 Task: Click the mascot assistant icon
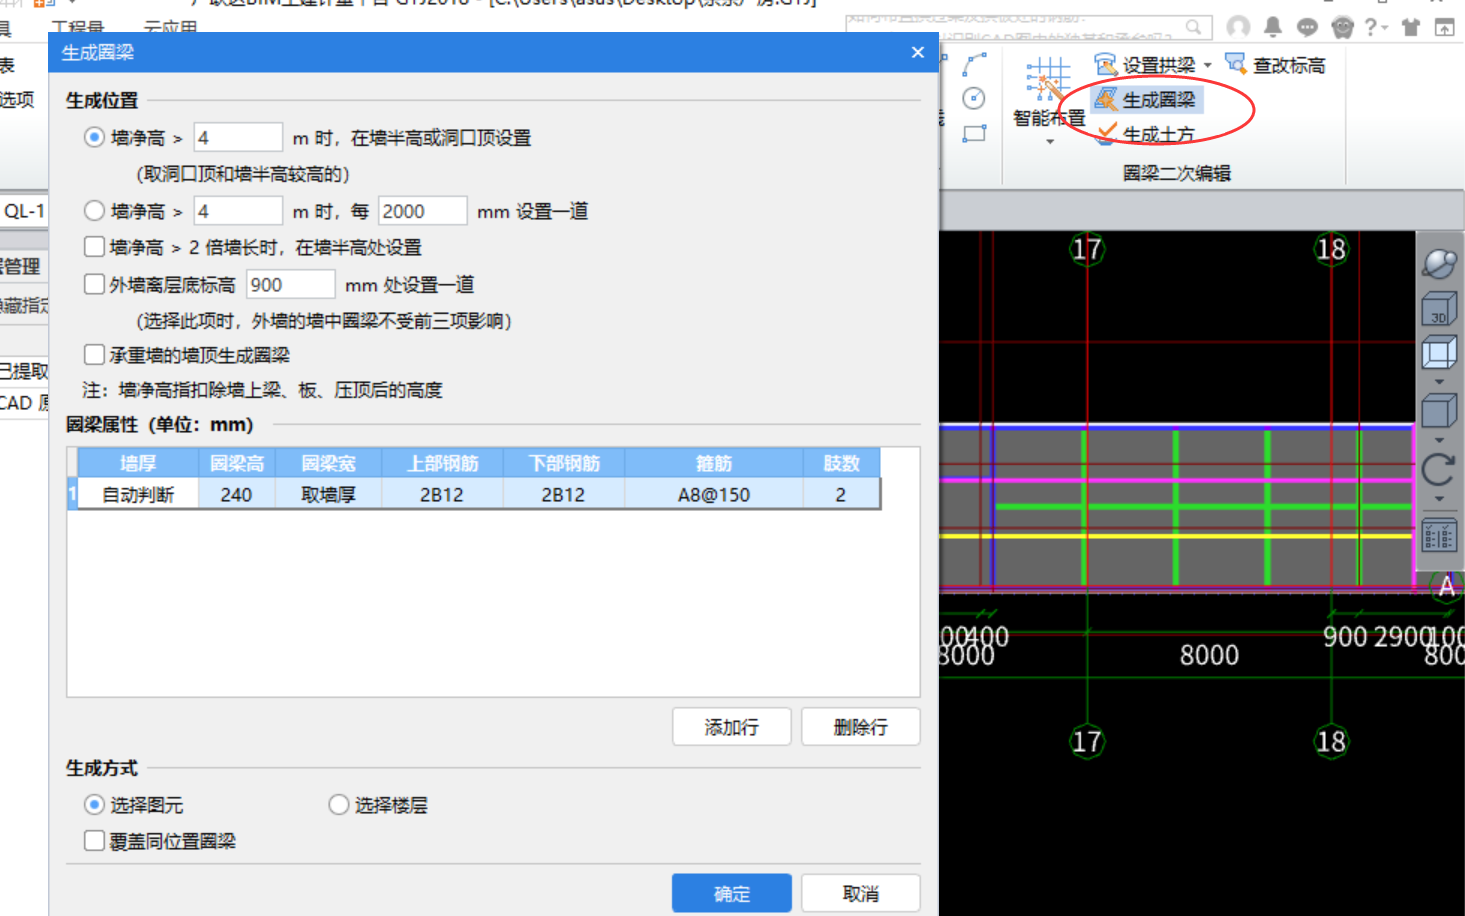pos(1342,27)
